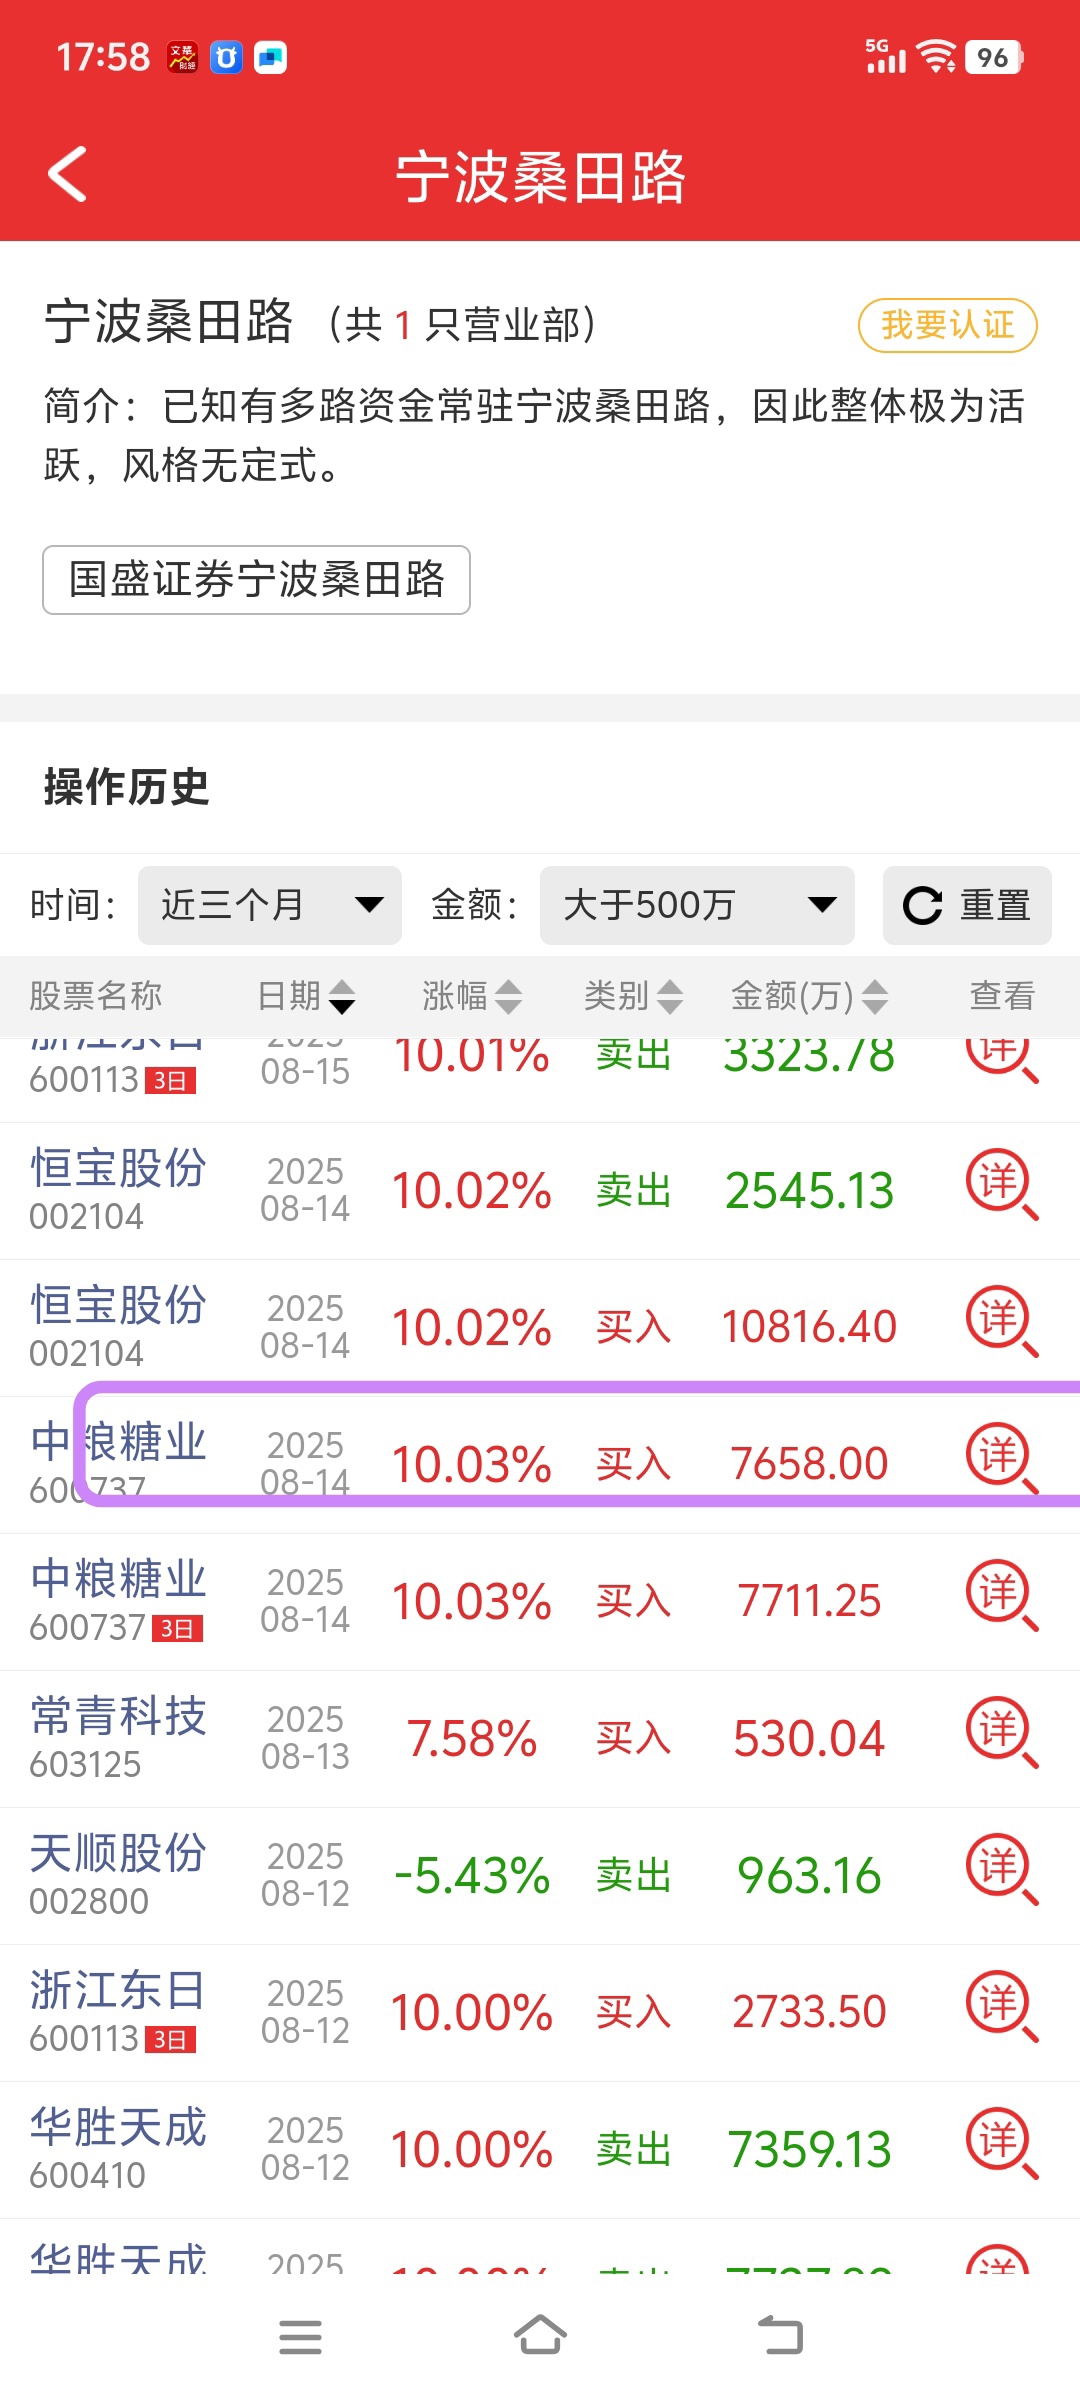Open Android recent apps menu button
The image size is (1080, 2400).
click(x=300, y=2337)
